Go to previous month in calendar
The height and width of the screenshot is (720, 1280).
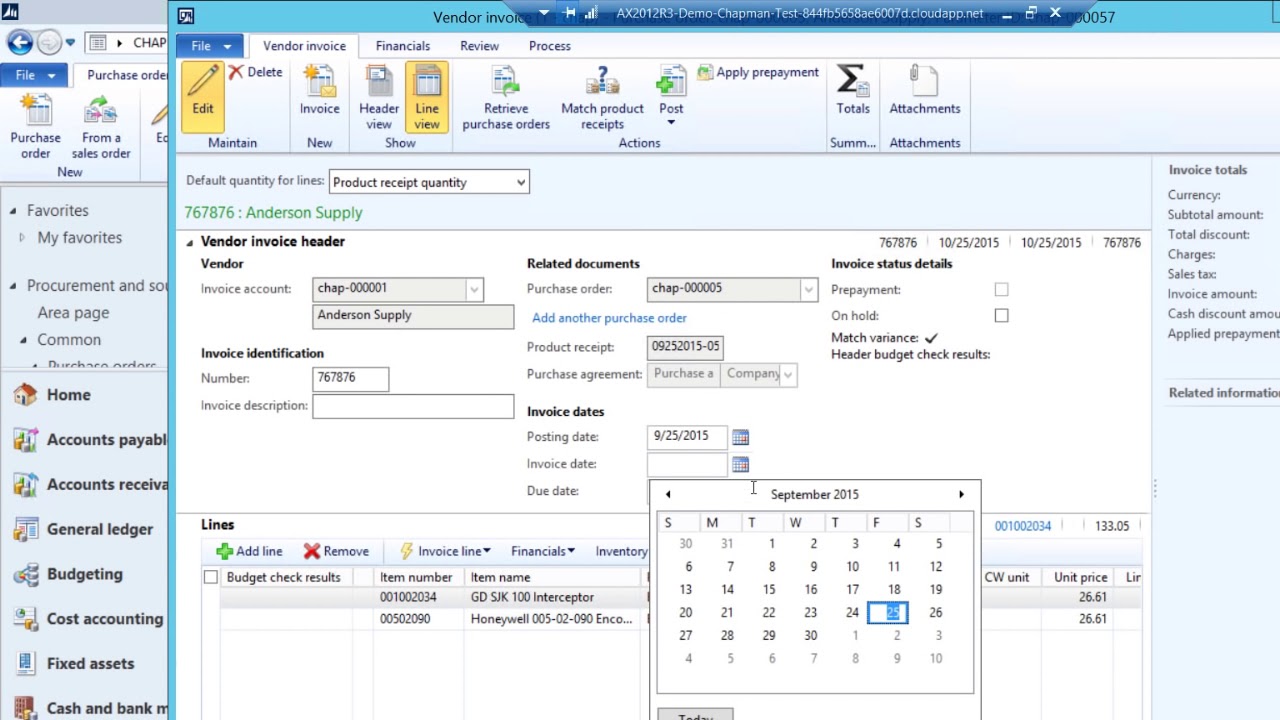668,494
